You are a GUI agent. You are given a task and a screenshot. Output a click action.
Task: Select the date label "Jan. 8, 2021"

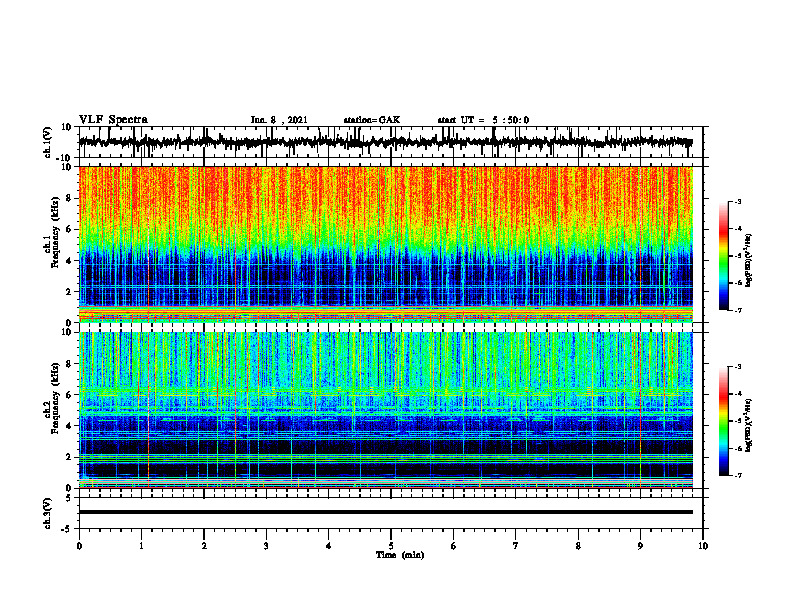(279, 120)
